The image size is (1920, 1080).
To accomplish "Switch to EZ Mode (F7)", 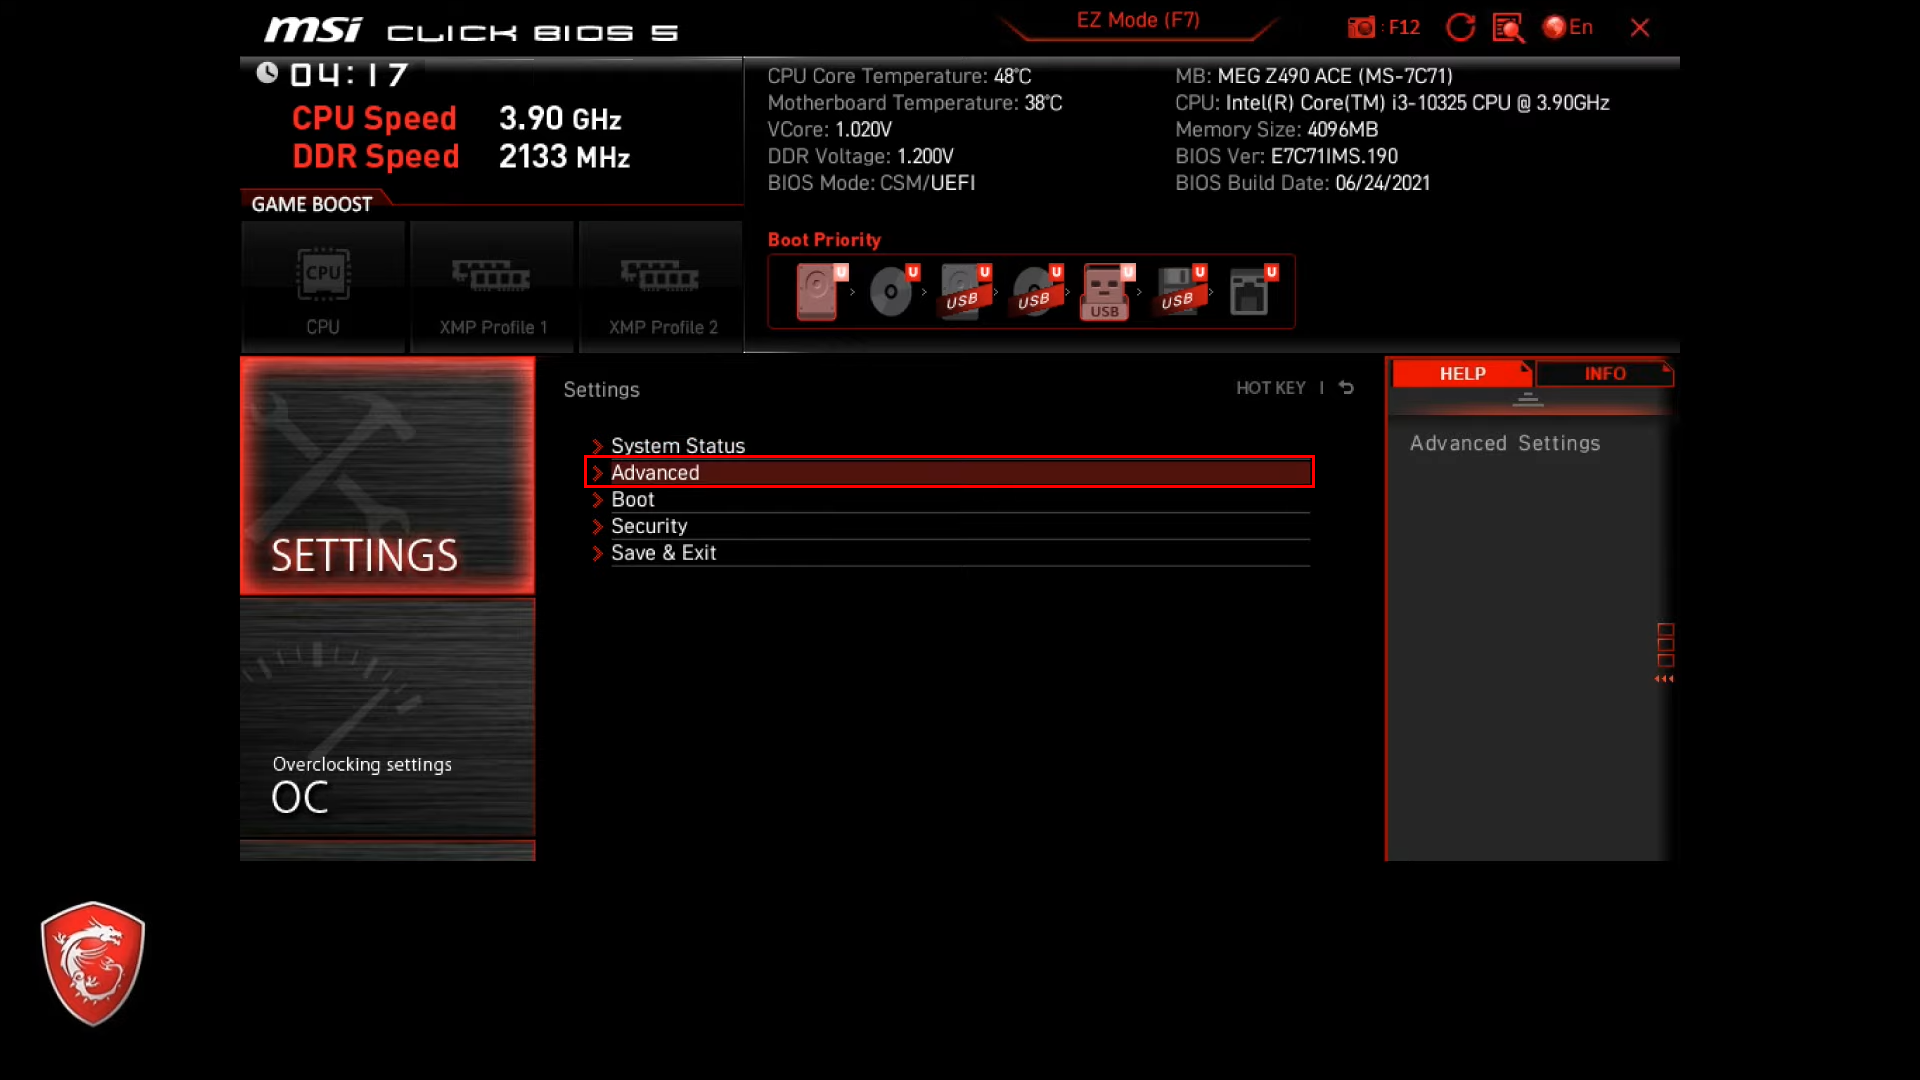I will [x=1138, y=21].
